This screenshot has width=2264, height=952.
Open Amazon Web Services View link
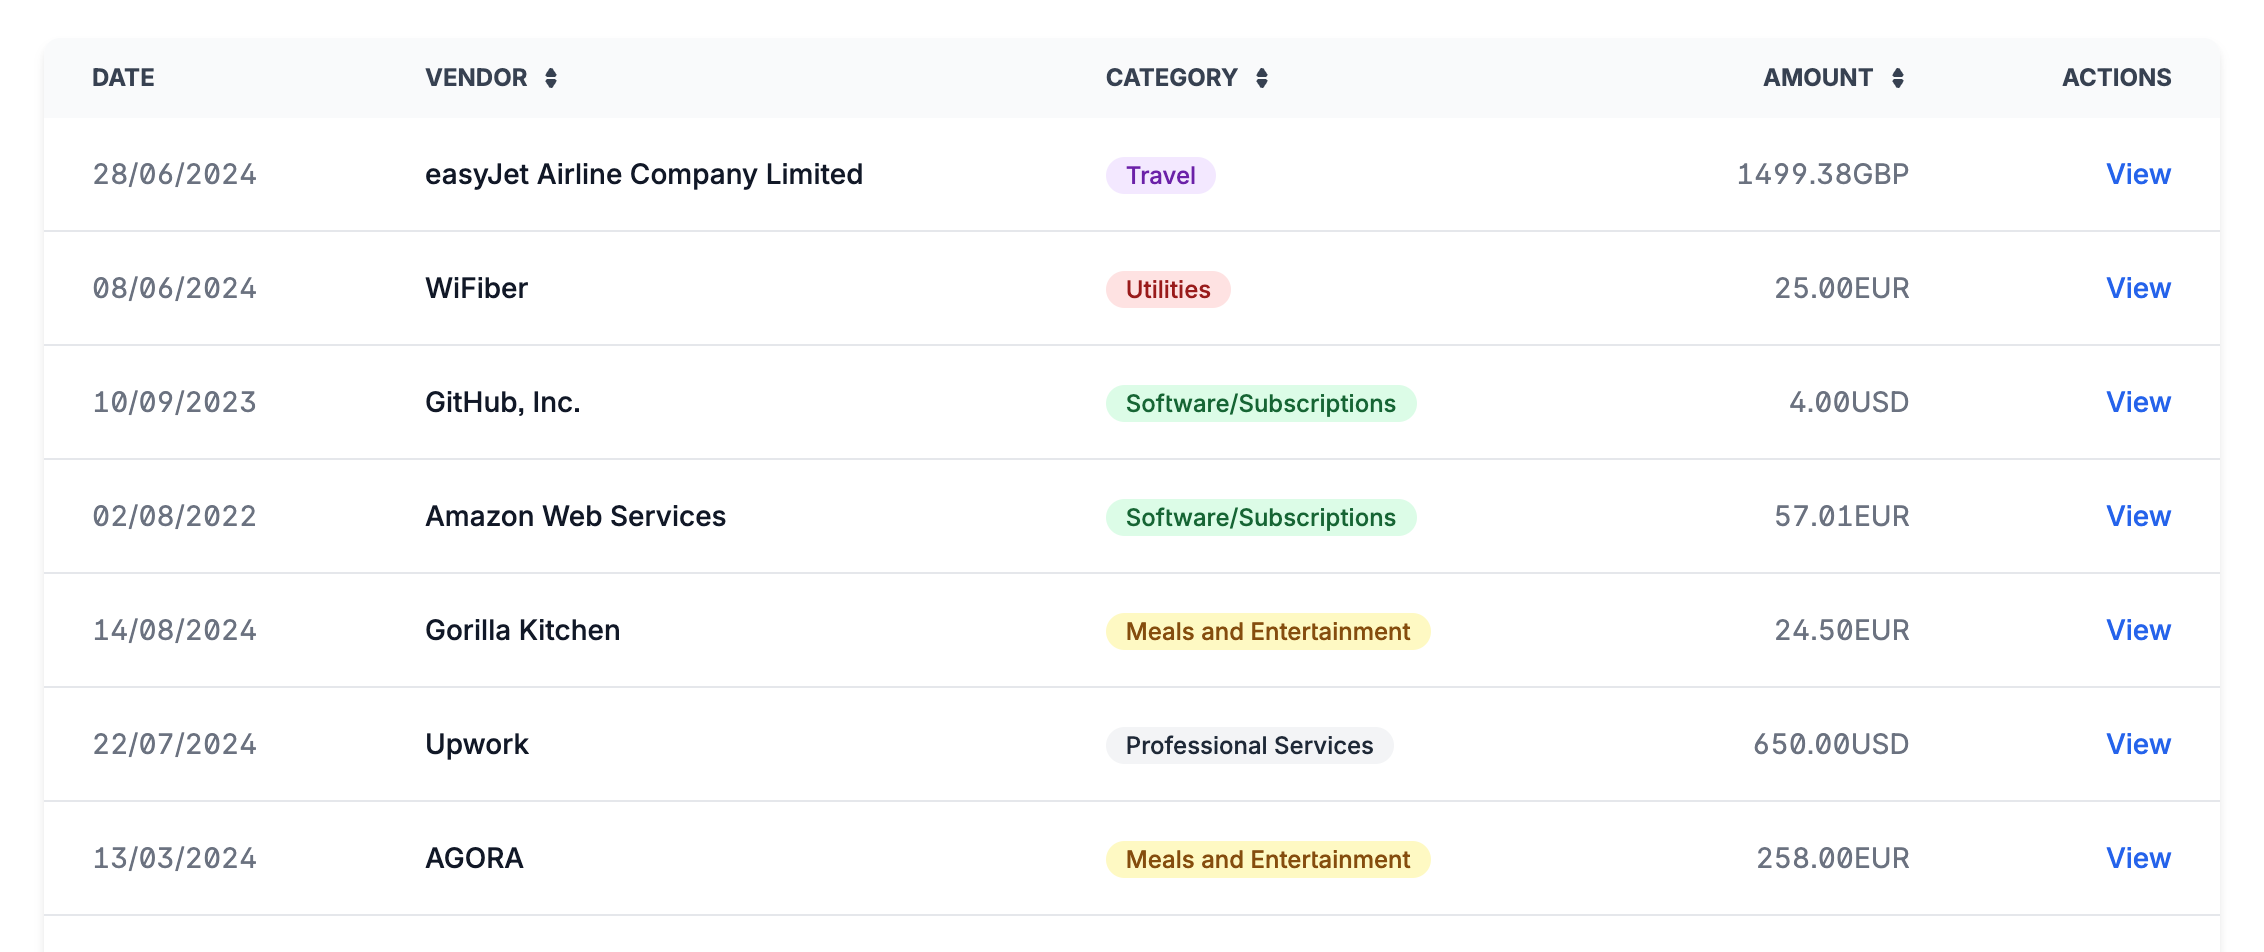tap(2137, 517)
